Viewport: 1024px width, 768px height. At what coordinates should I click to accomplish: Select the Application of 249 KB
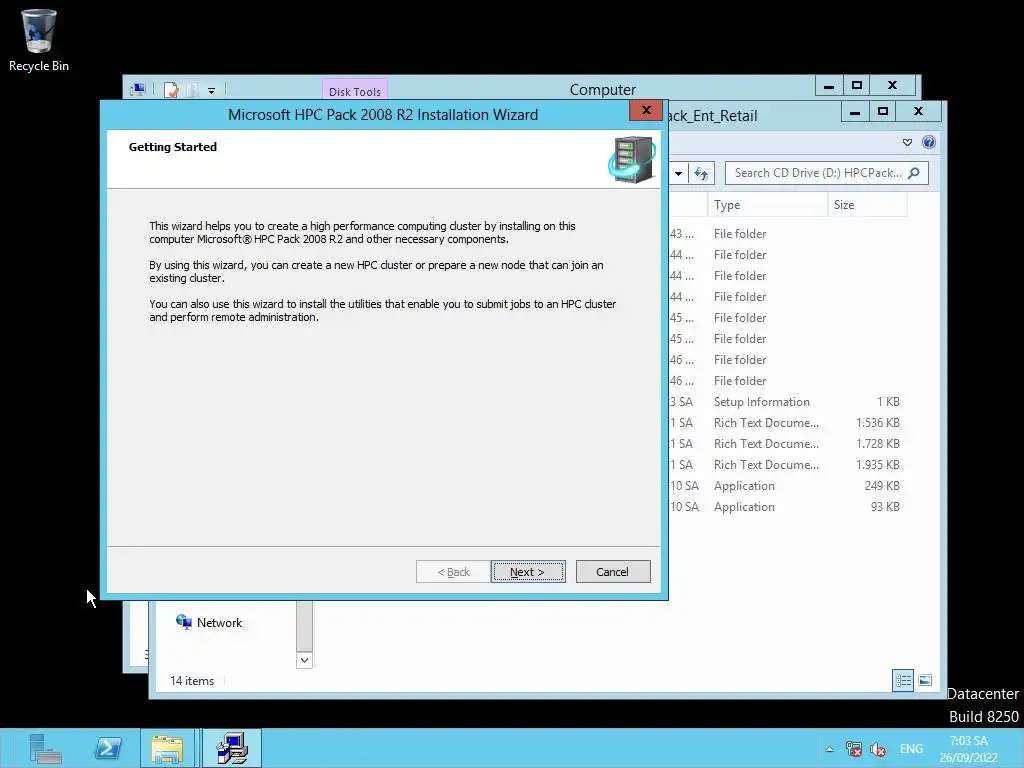point(788,486)
